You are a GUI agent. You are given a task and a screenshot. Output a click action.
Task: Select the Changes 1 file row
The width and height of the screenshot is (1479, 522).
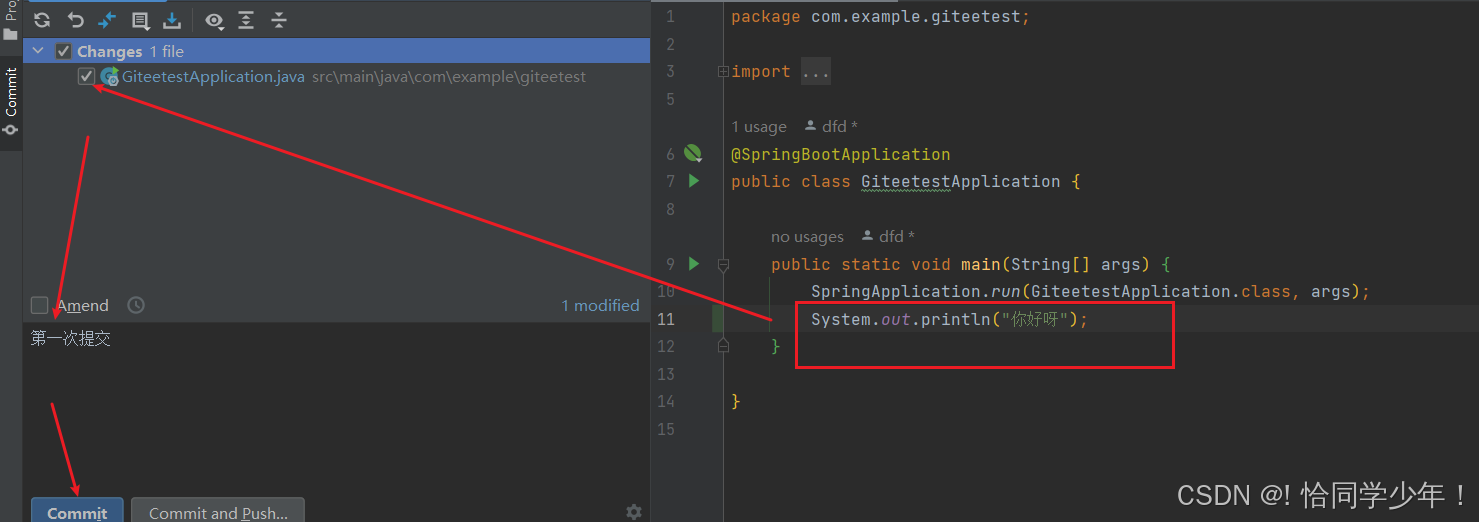tap(336, 51)
